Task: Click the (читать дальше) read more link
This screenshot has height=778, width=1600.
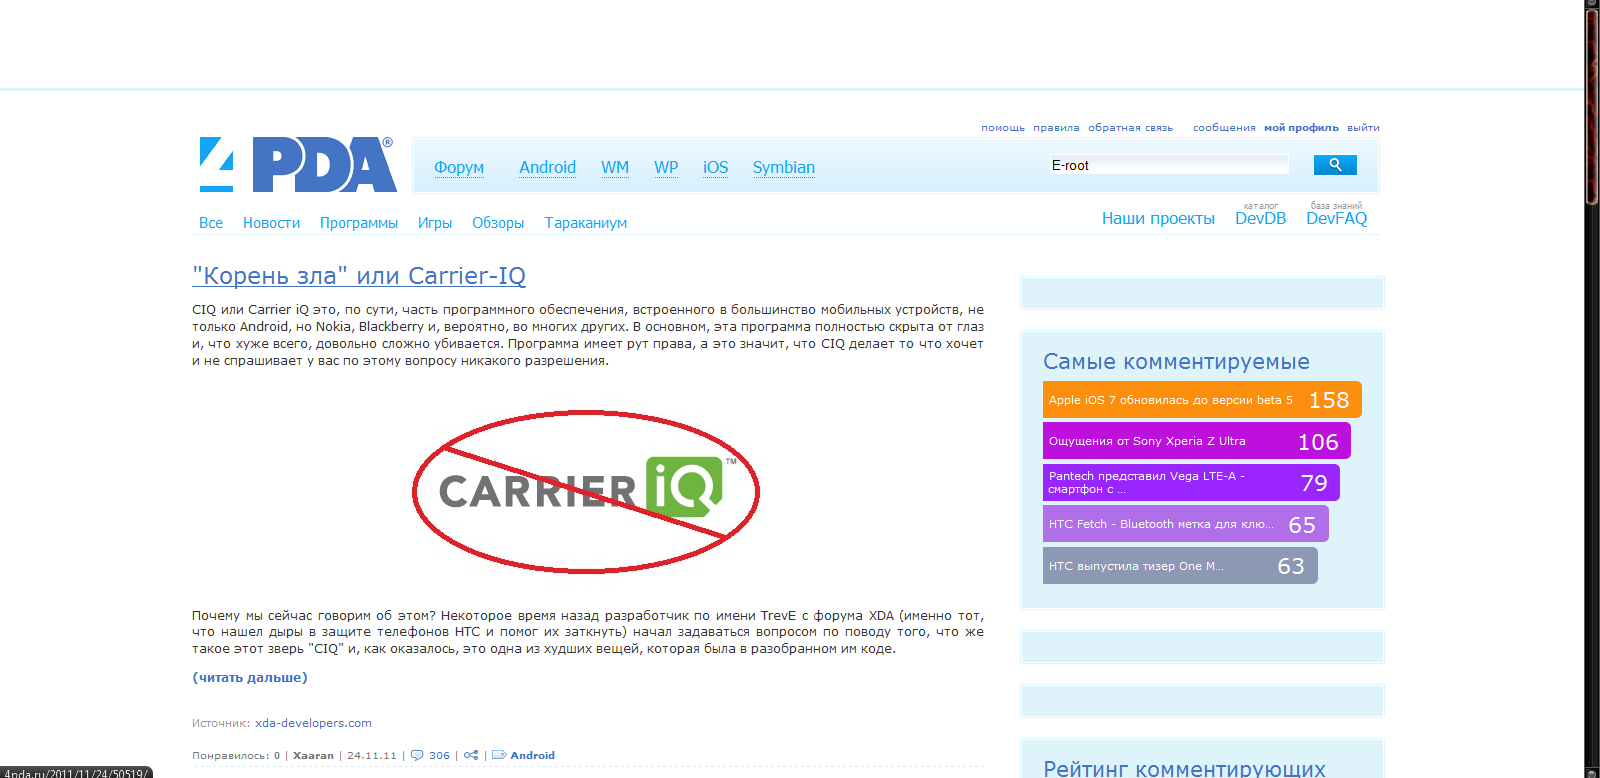Action: pos(250,678)
